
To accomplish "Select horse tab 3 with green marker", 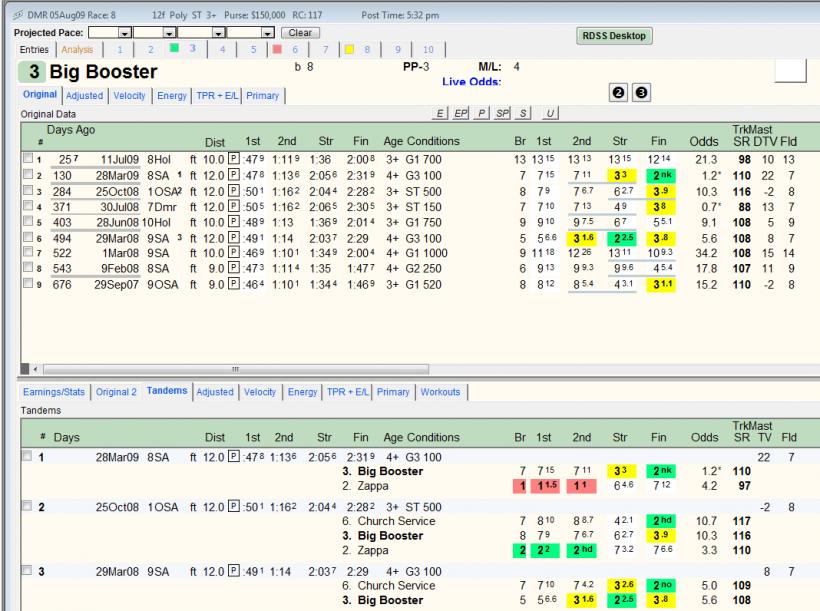I will [187, 49].
